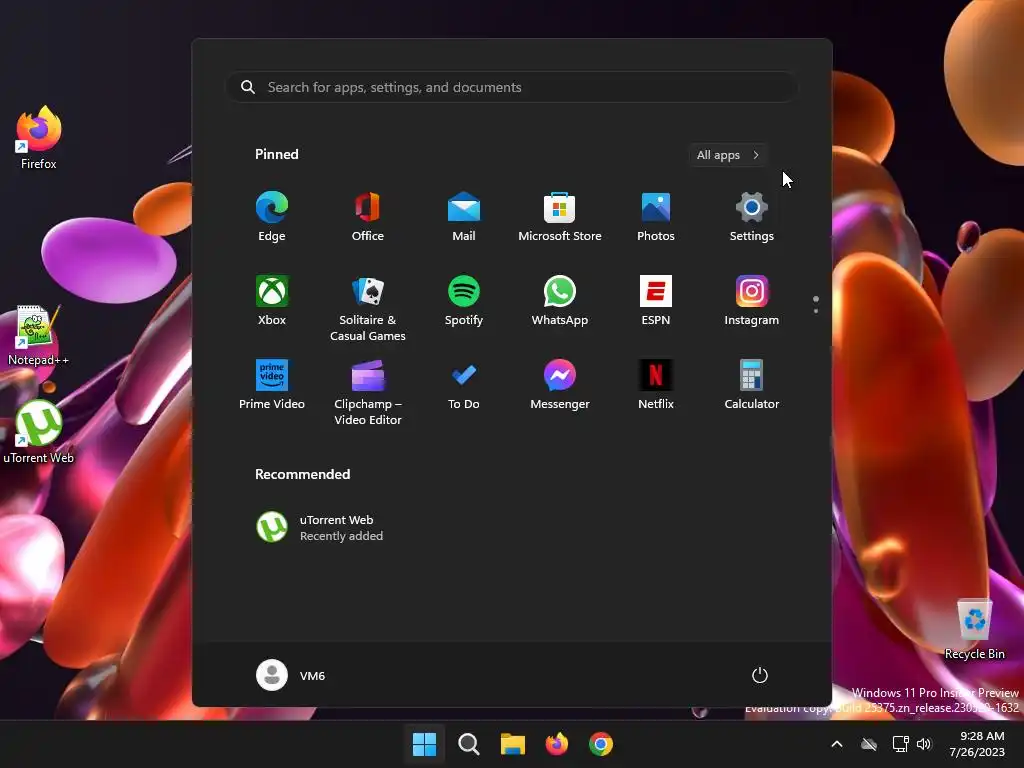
Task: Launch the ESPN app
Action: pyautogui.click(x=656, y=300)
